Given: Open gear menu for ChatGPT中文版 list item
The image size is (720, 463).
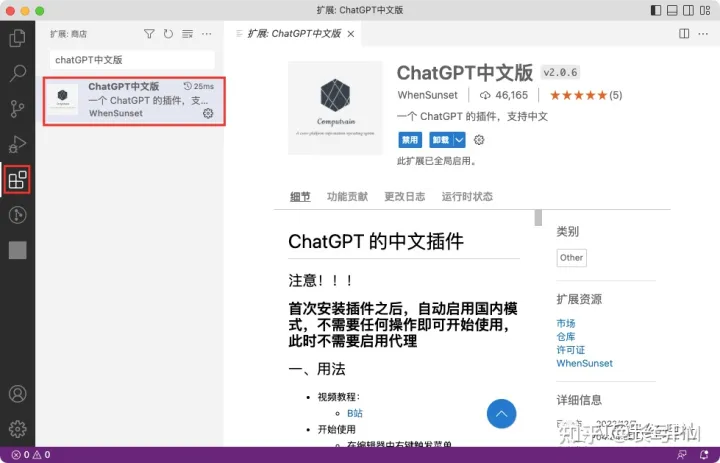Looking at the screenshot, I should (208, 113).
